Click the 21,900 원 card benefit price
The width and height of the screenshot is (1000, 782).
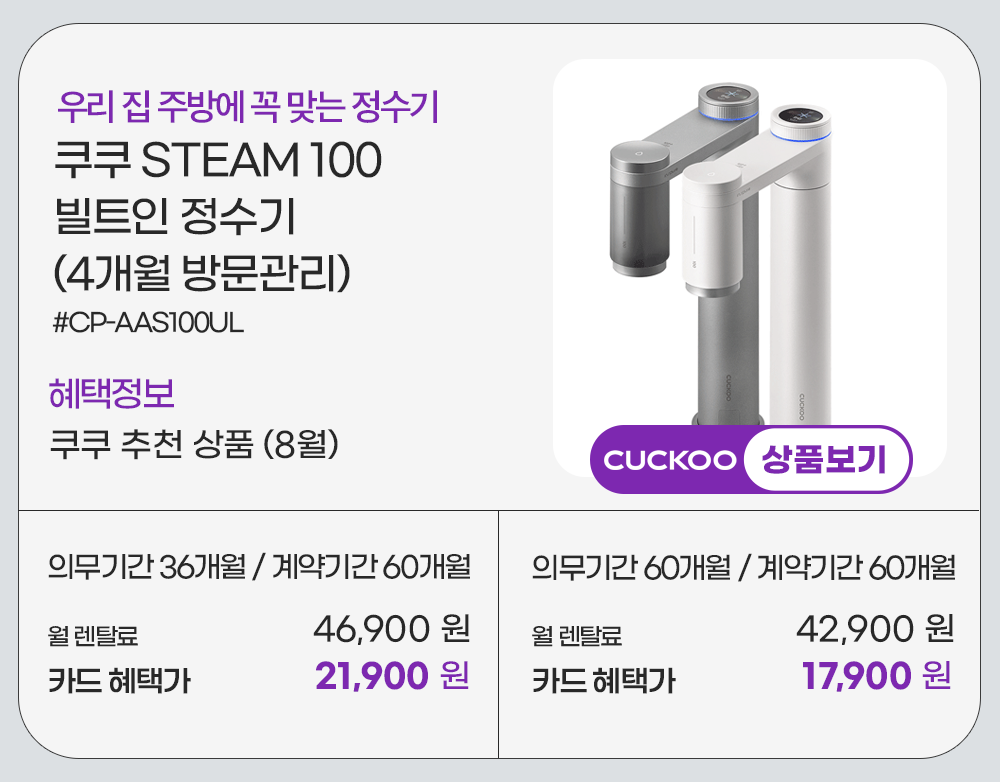click(391, 677)
